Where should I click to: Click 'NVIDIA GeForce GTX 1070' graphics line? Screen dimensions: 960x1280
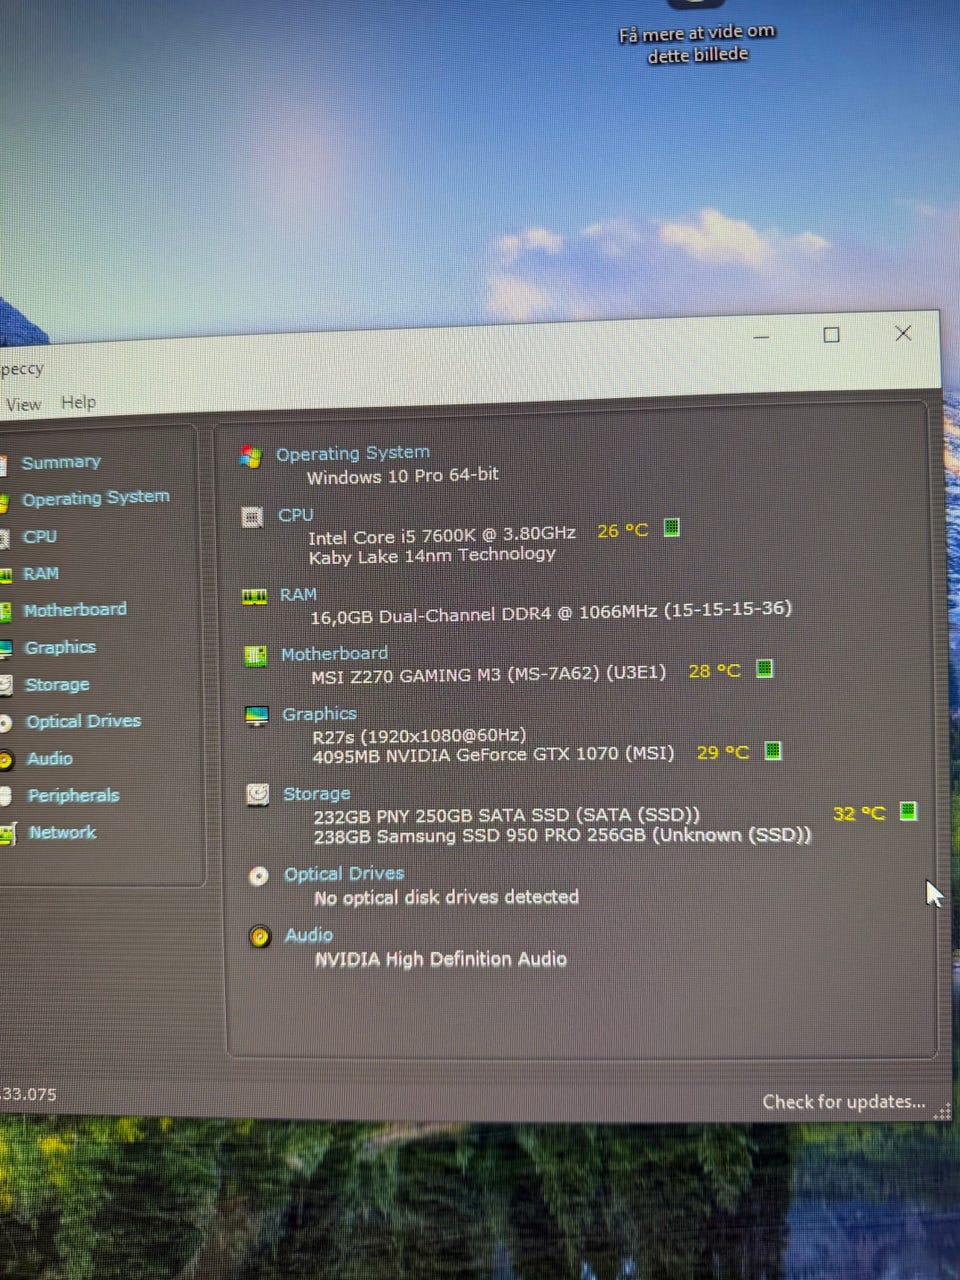pyautogui.click(x=494, y=755)
